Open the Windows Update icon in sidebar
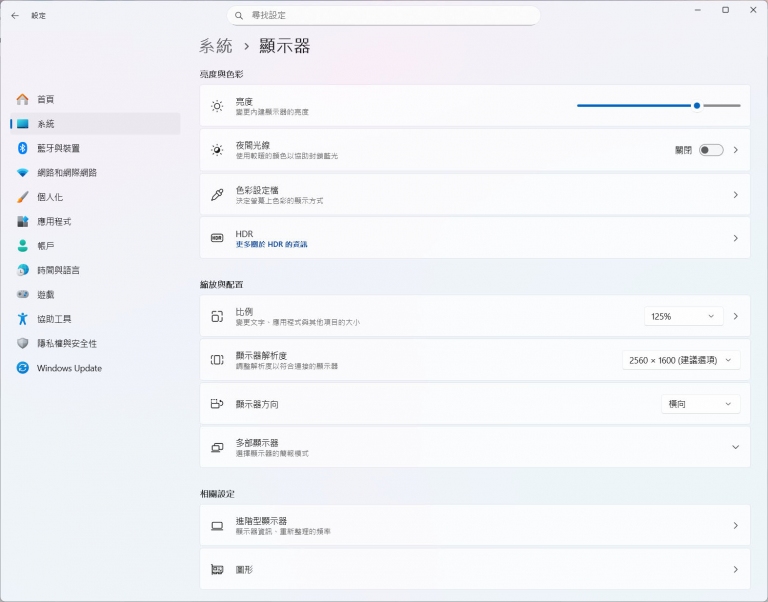This screenshot has height=602, width=768. coord(22,368)
